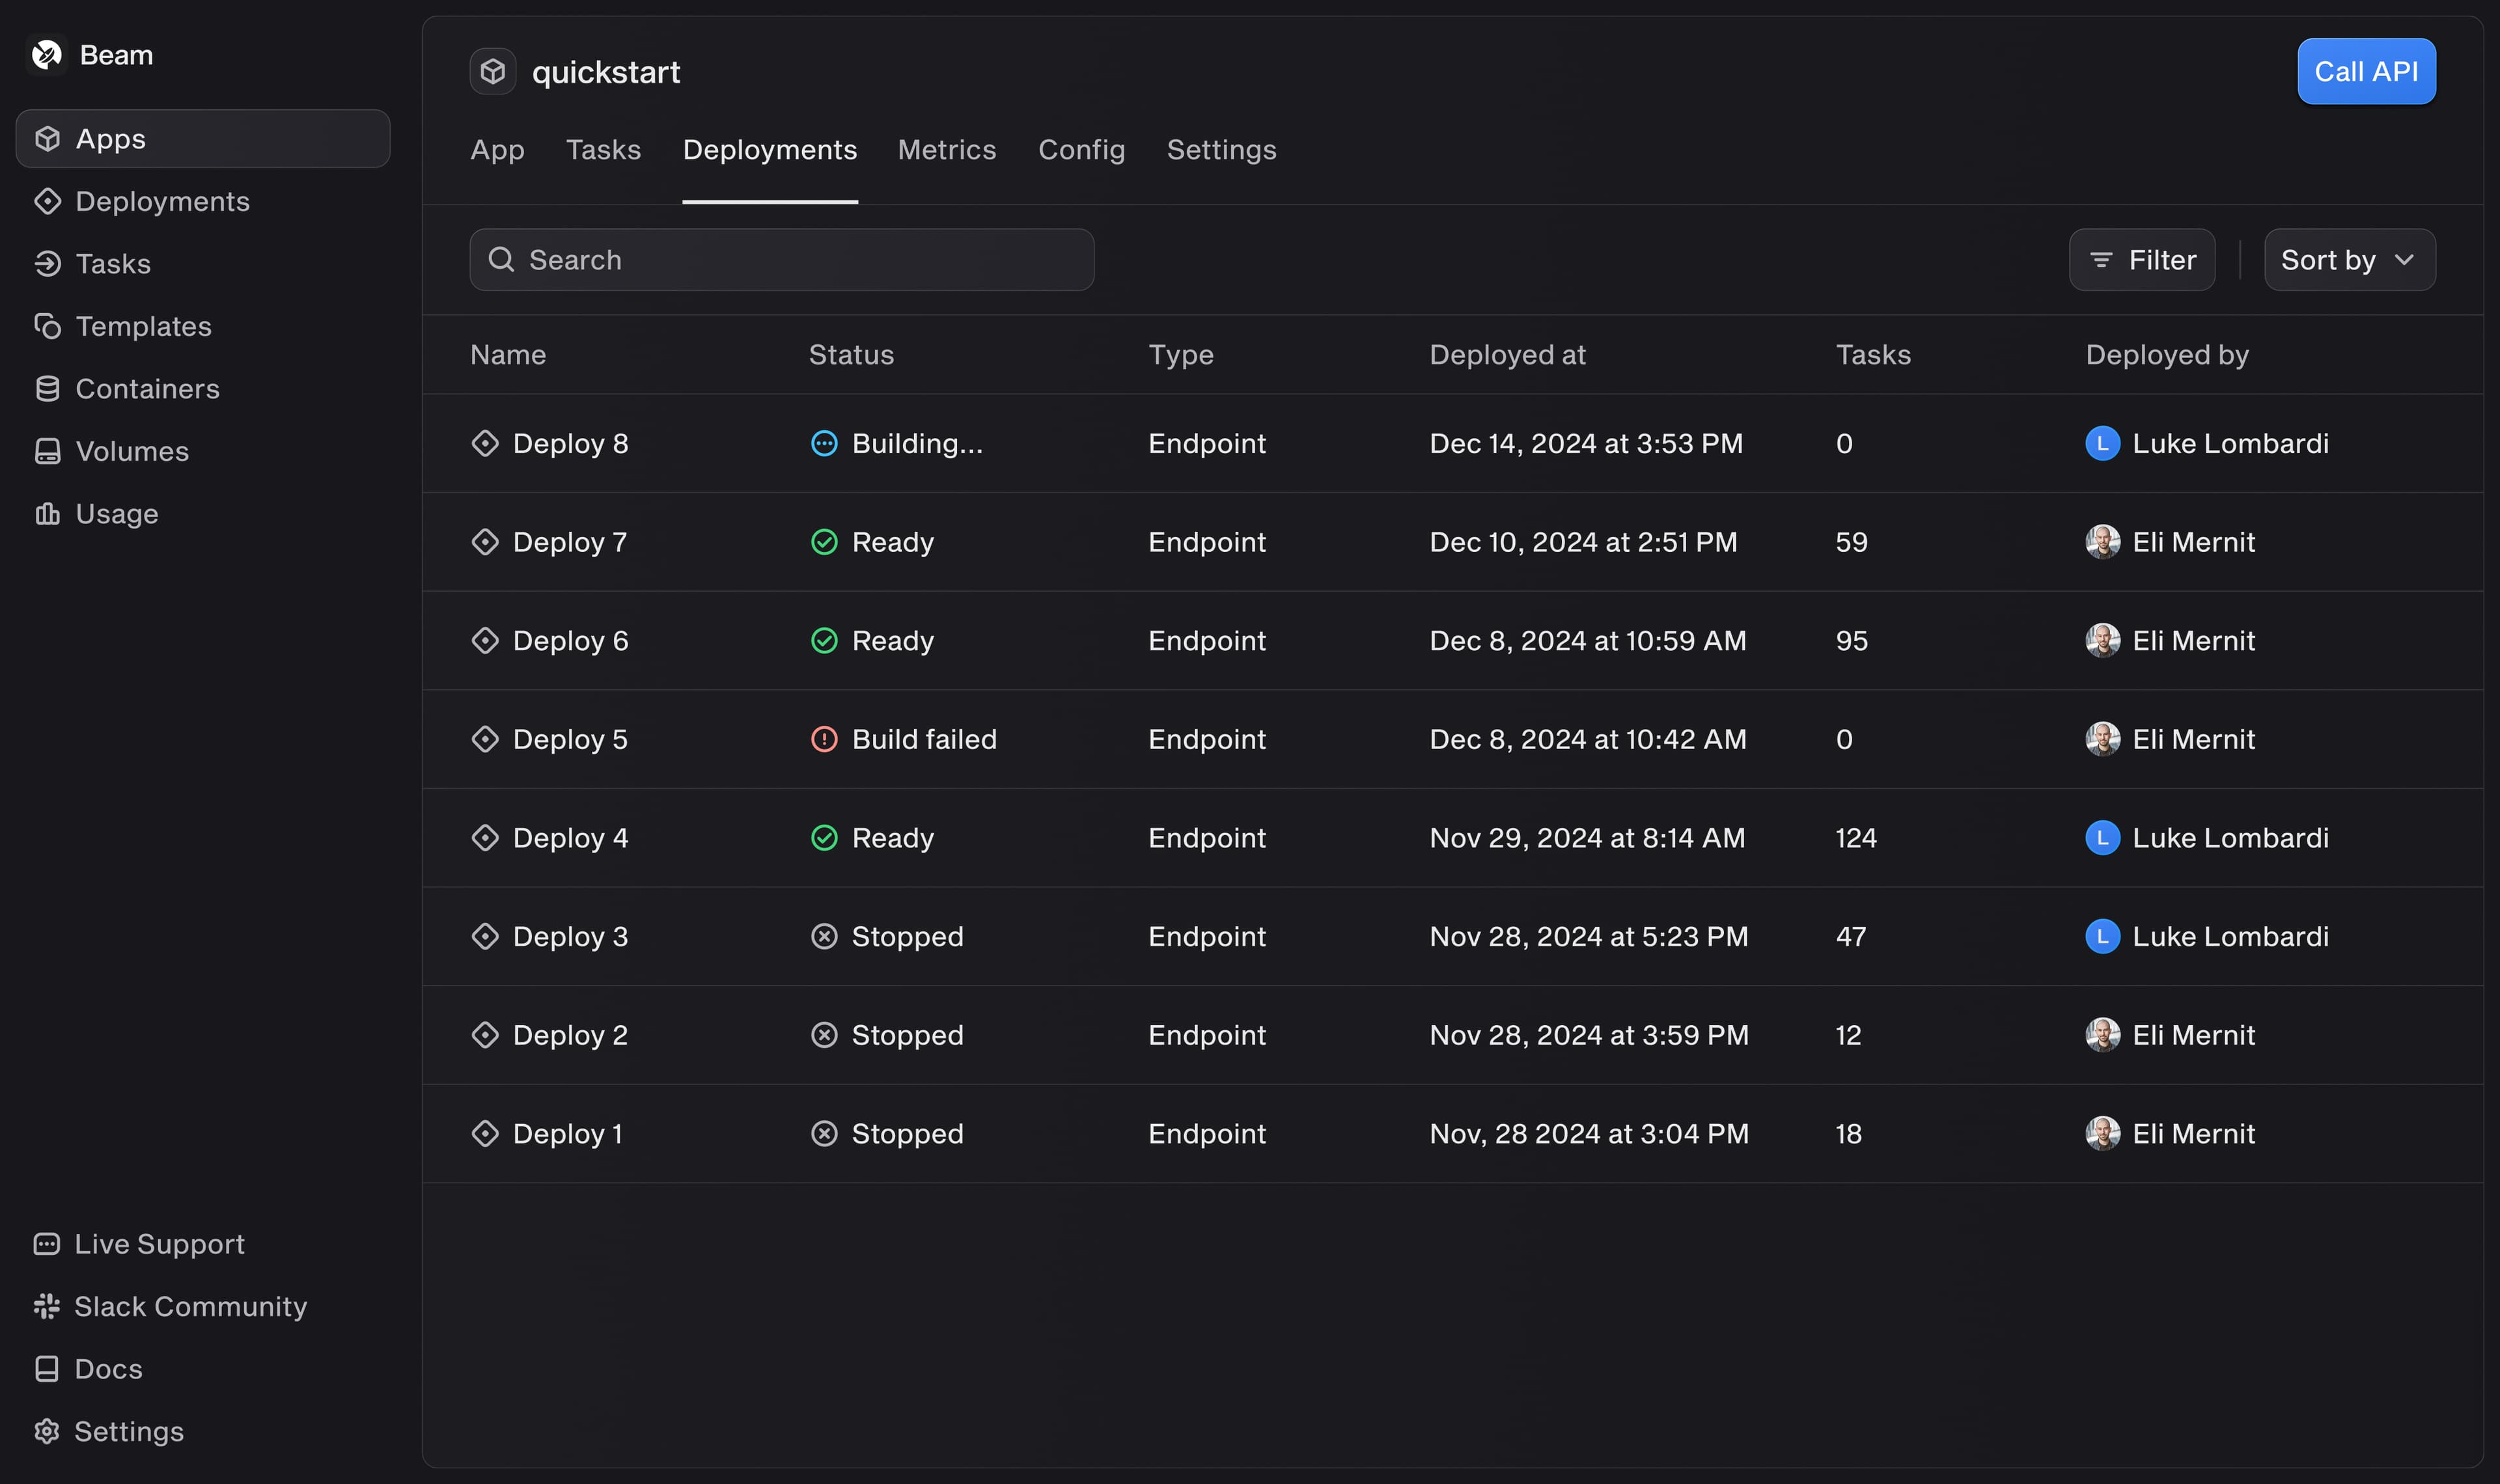2500x1484 pixels.
Task: Switch to the Metrics tab
Action: [946, 150]
